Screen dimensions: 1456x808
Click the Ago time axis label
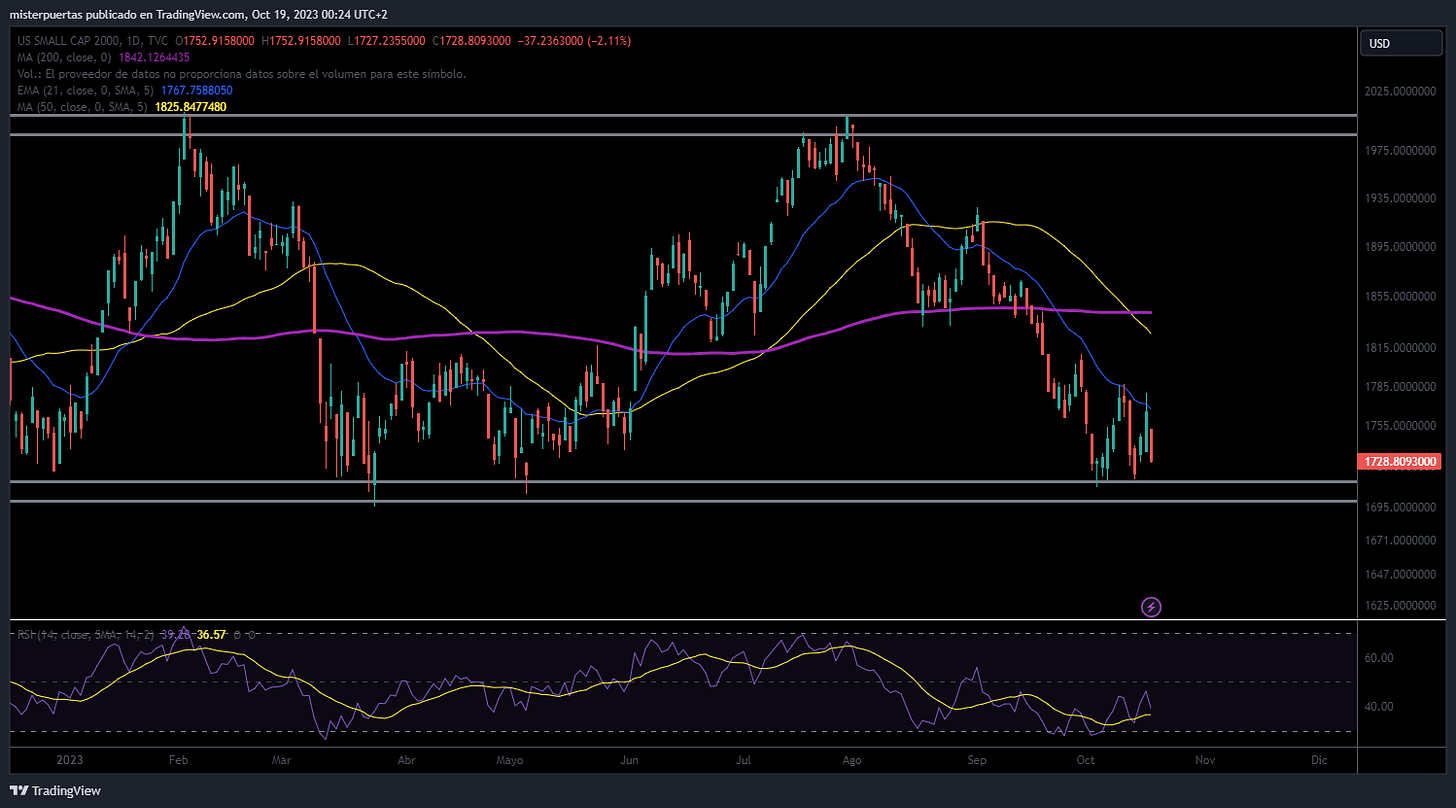[x=852, y=760]
